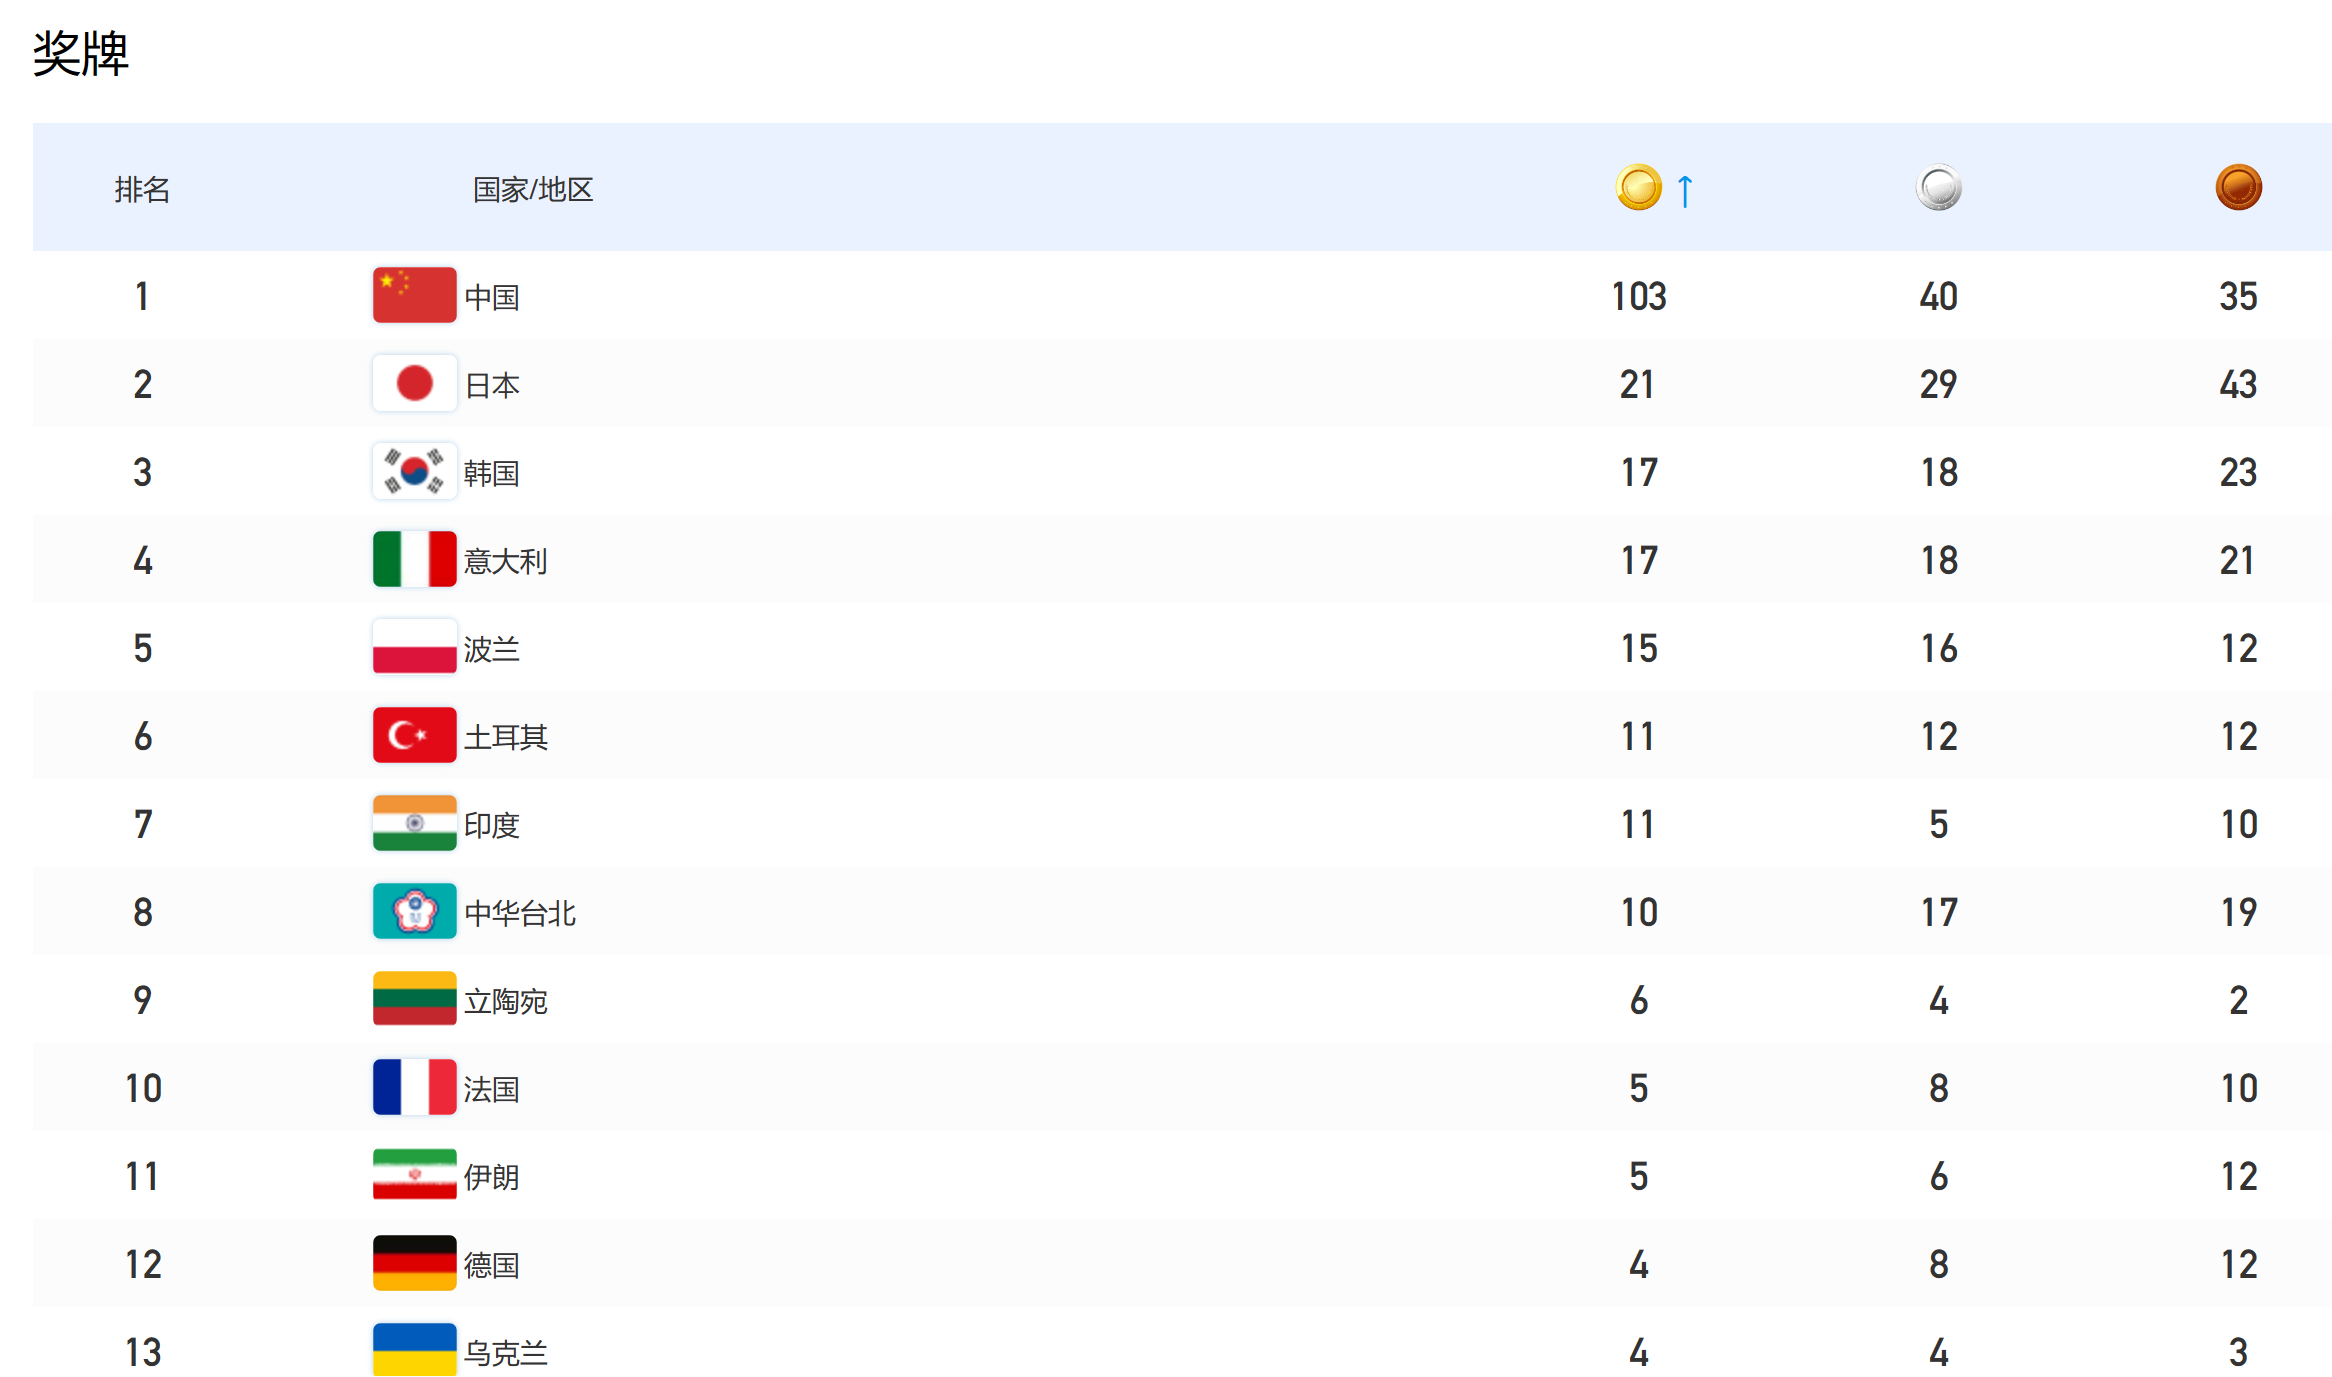
Task: Click the bronze medal column icon
Action: point(2238,188)
